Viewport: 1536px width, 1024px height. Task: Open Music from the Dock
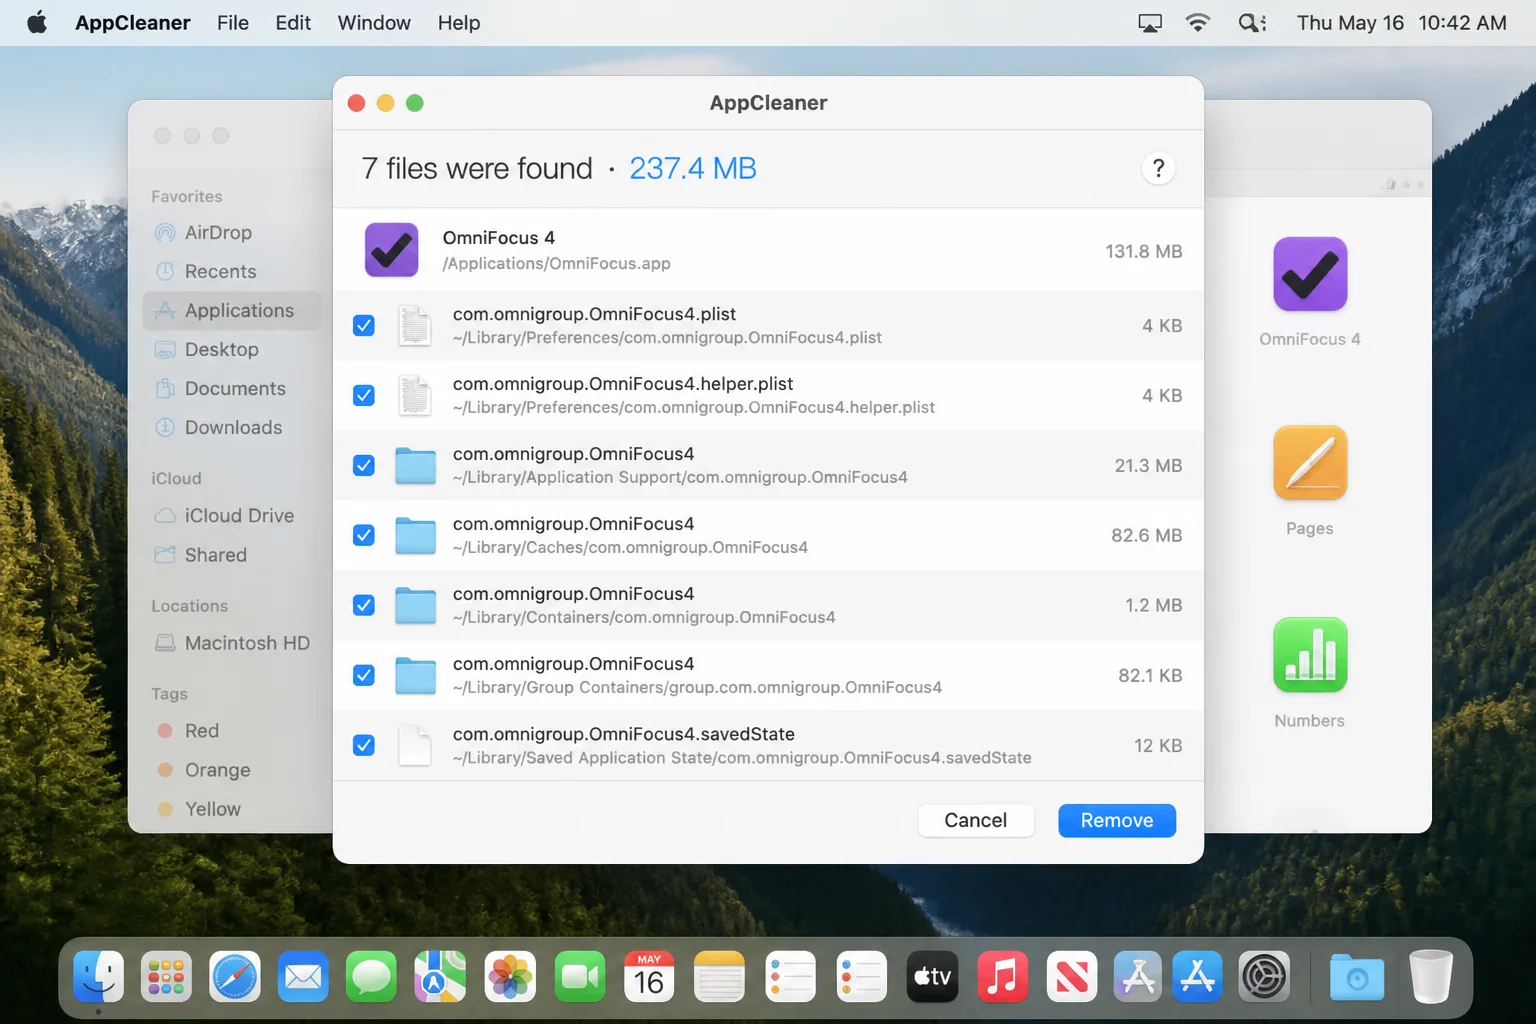tap(1002, 976)
